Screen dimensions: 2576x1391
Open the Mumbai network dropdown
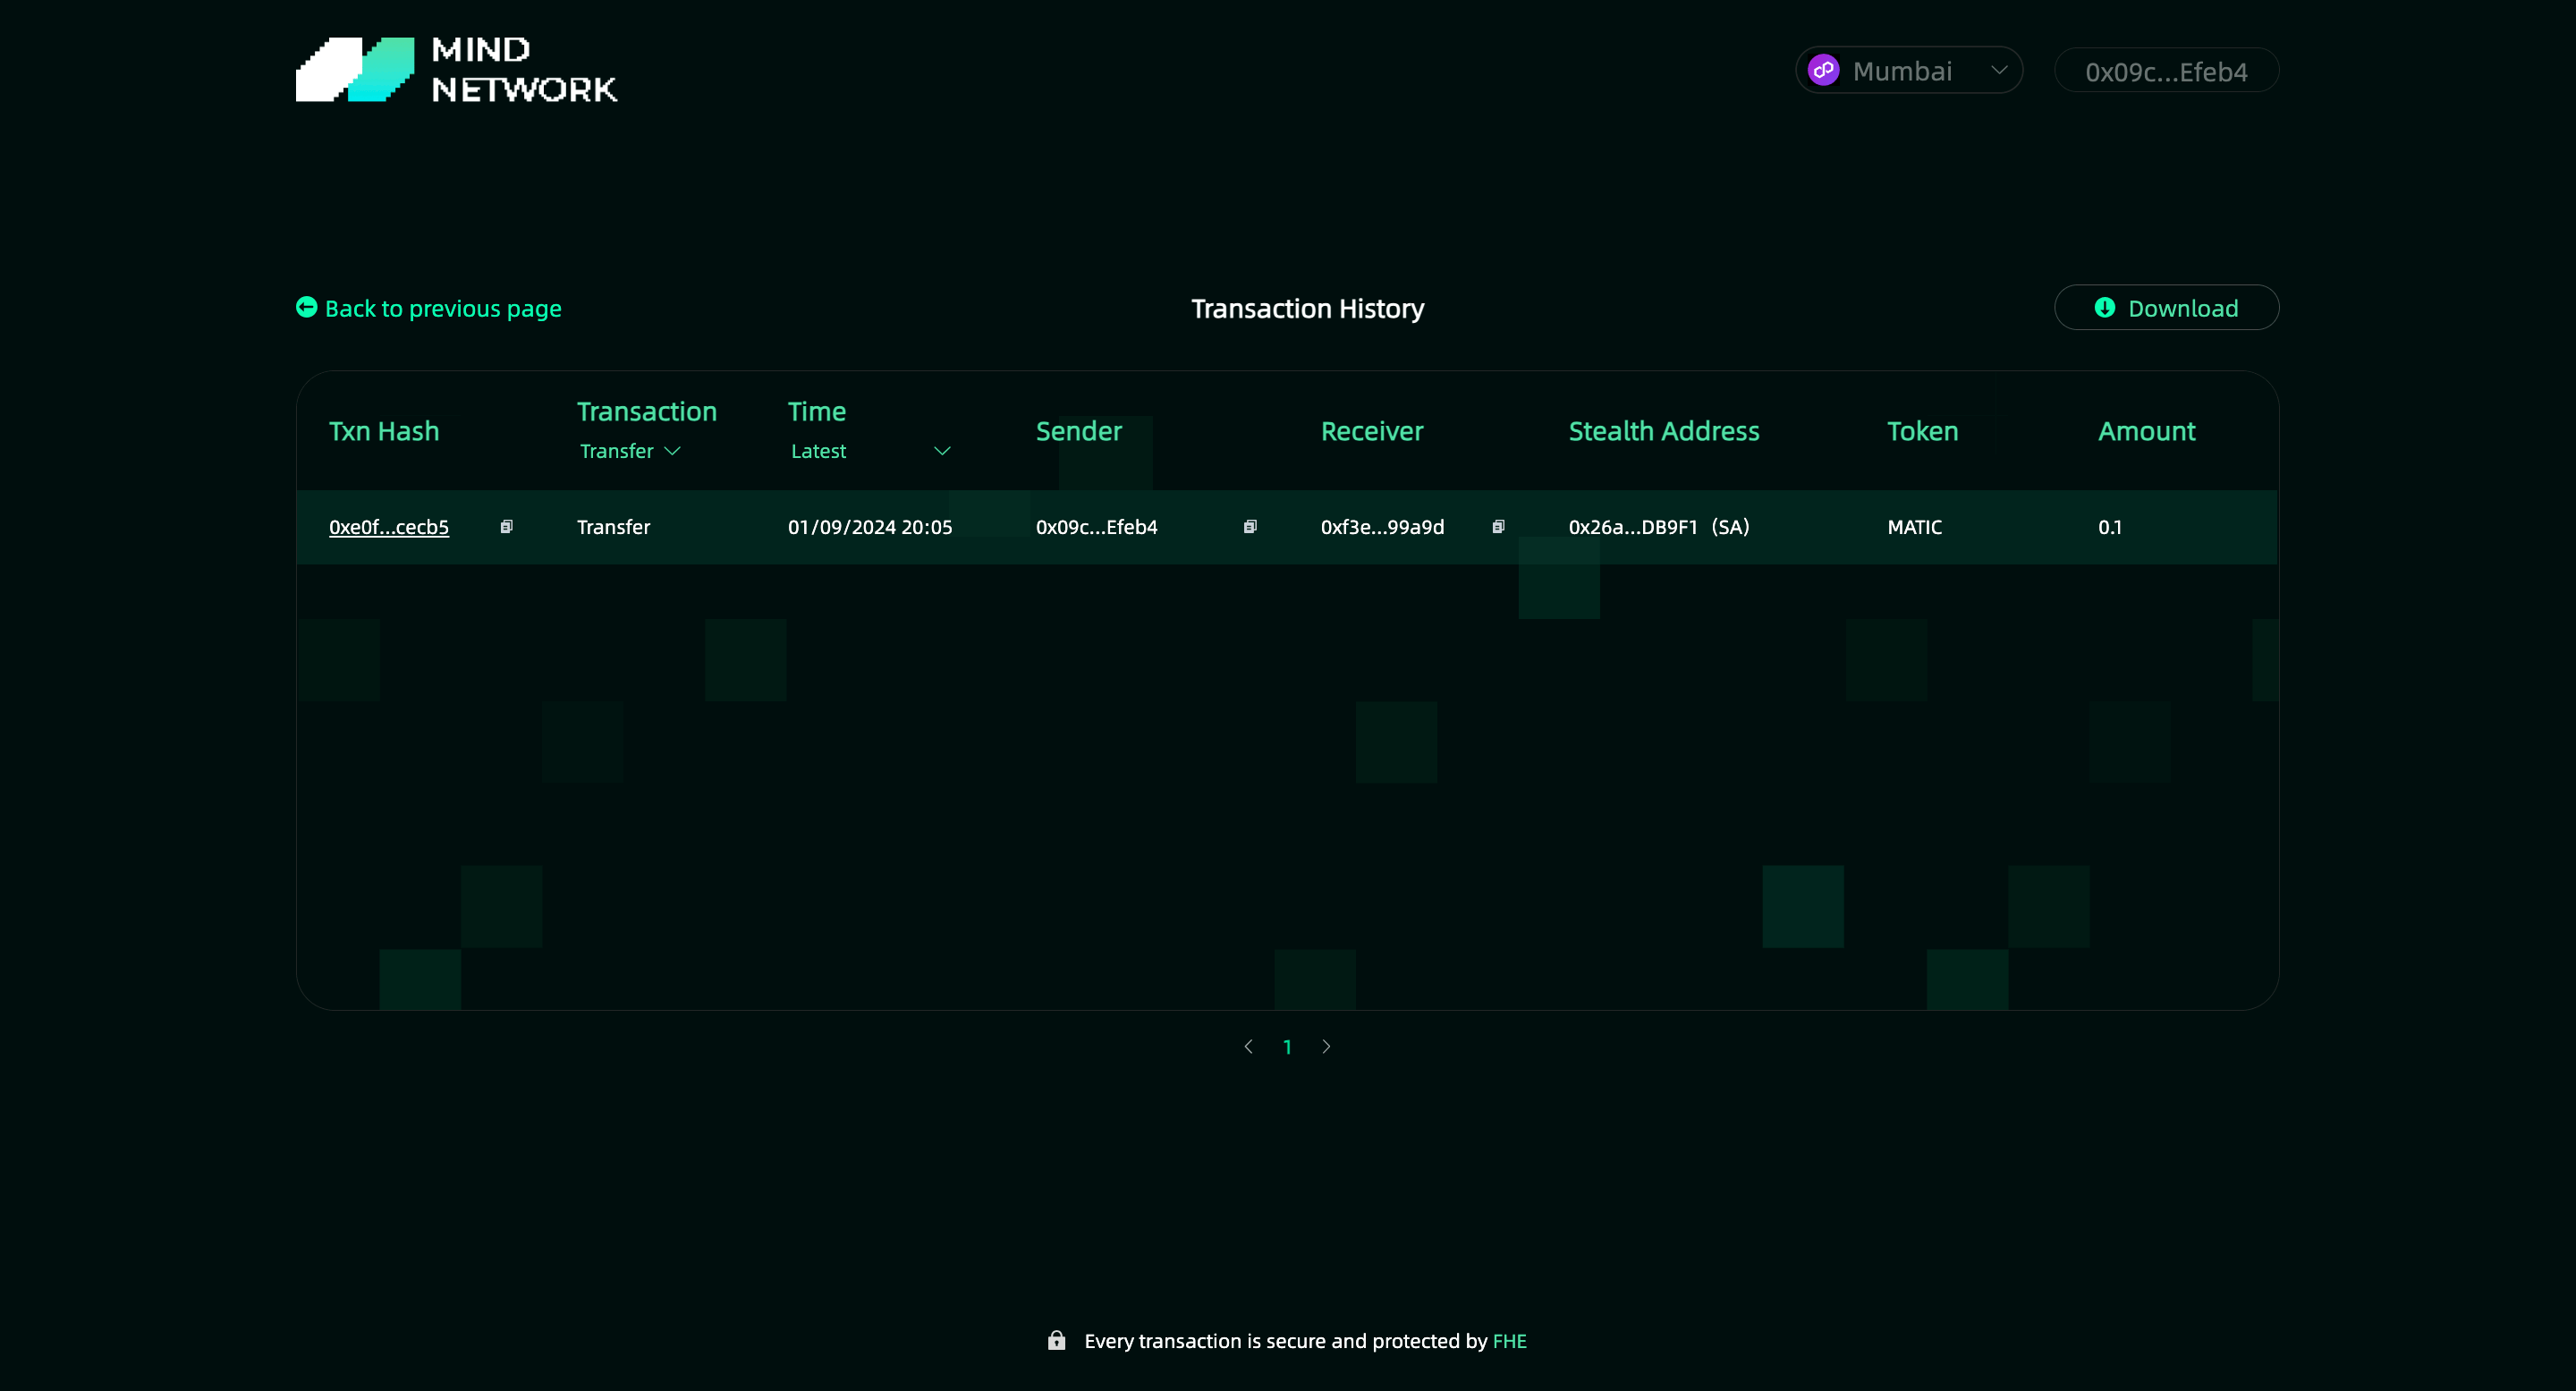tap(1908, 70)
